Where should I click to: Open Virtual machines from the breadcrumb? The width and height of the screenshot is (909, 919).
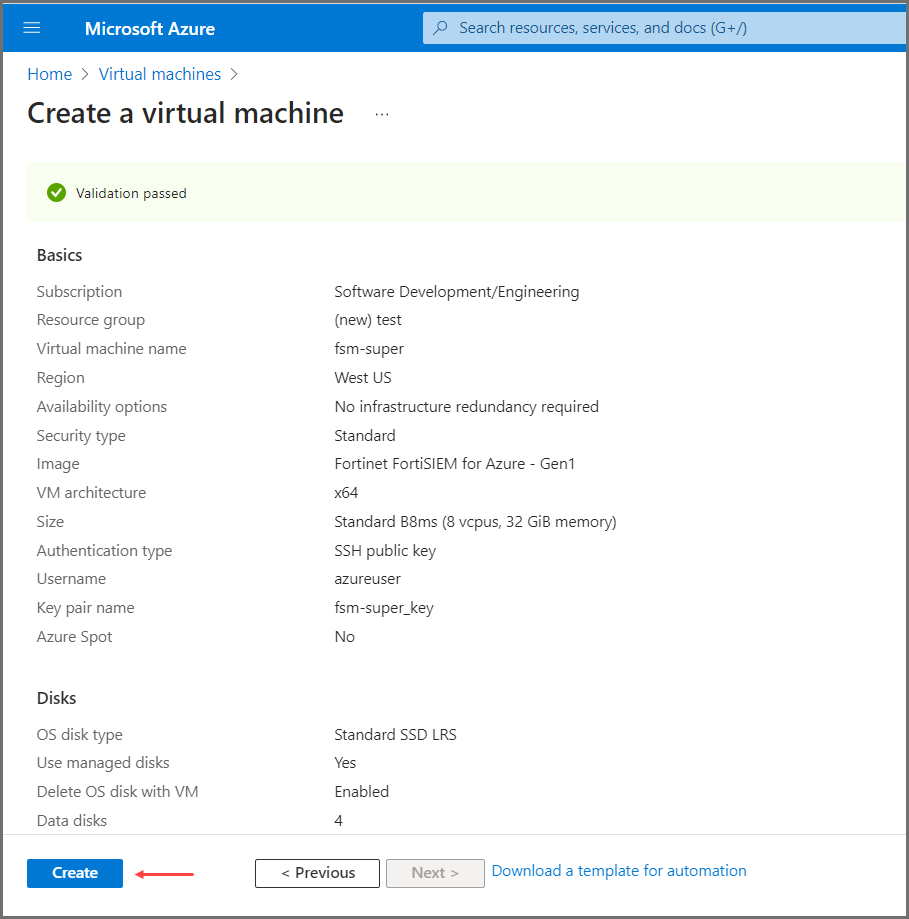click(x=159, y=74)
